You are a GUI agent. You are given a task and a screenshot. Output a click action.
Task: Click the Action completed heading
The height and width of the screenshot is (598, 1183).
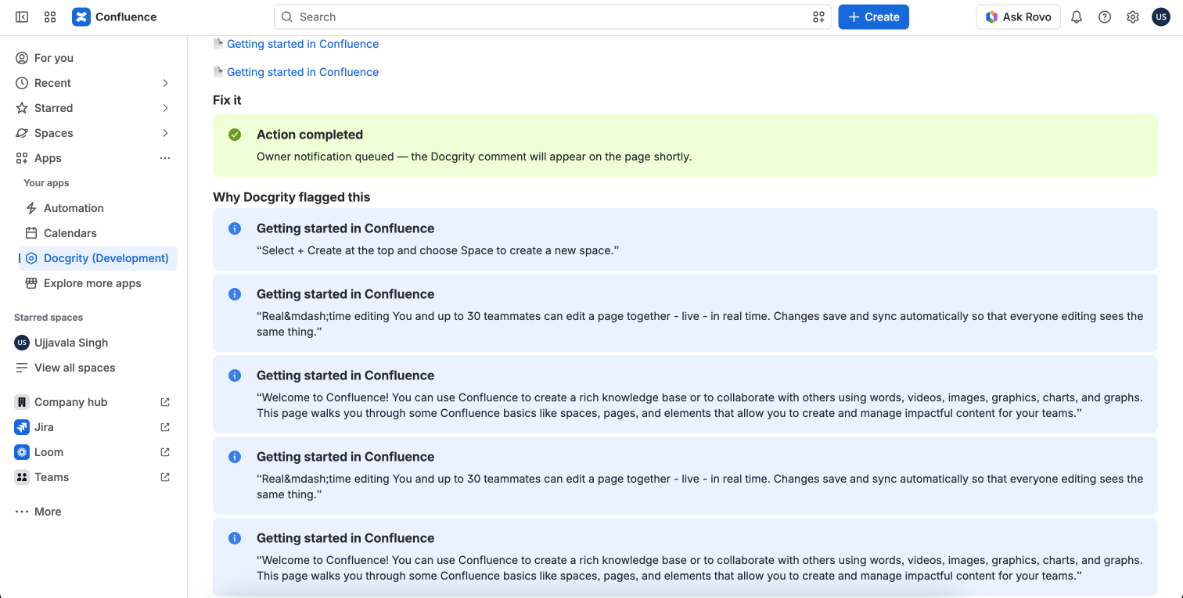click(309, 134)
